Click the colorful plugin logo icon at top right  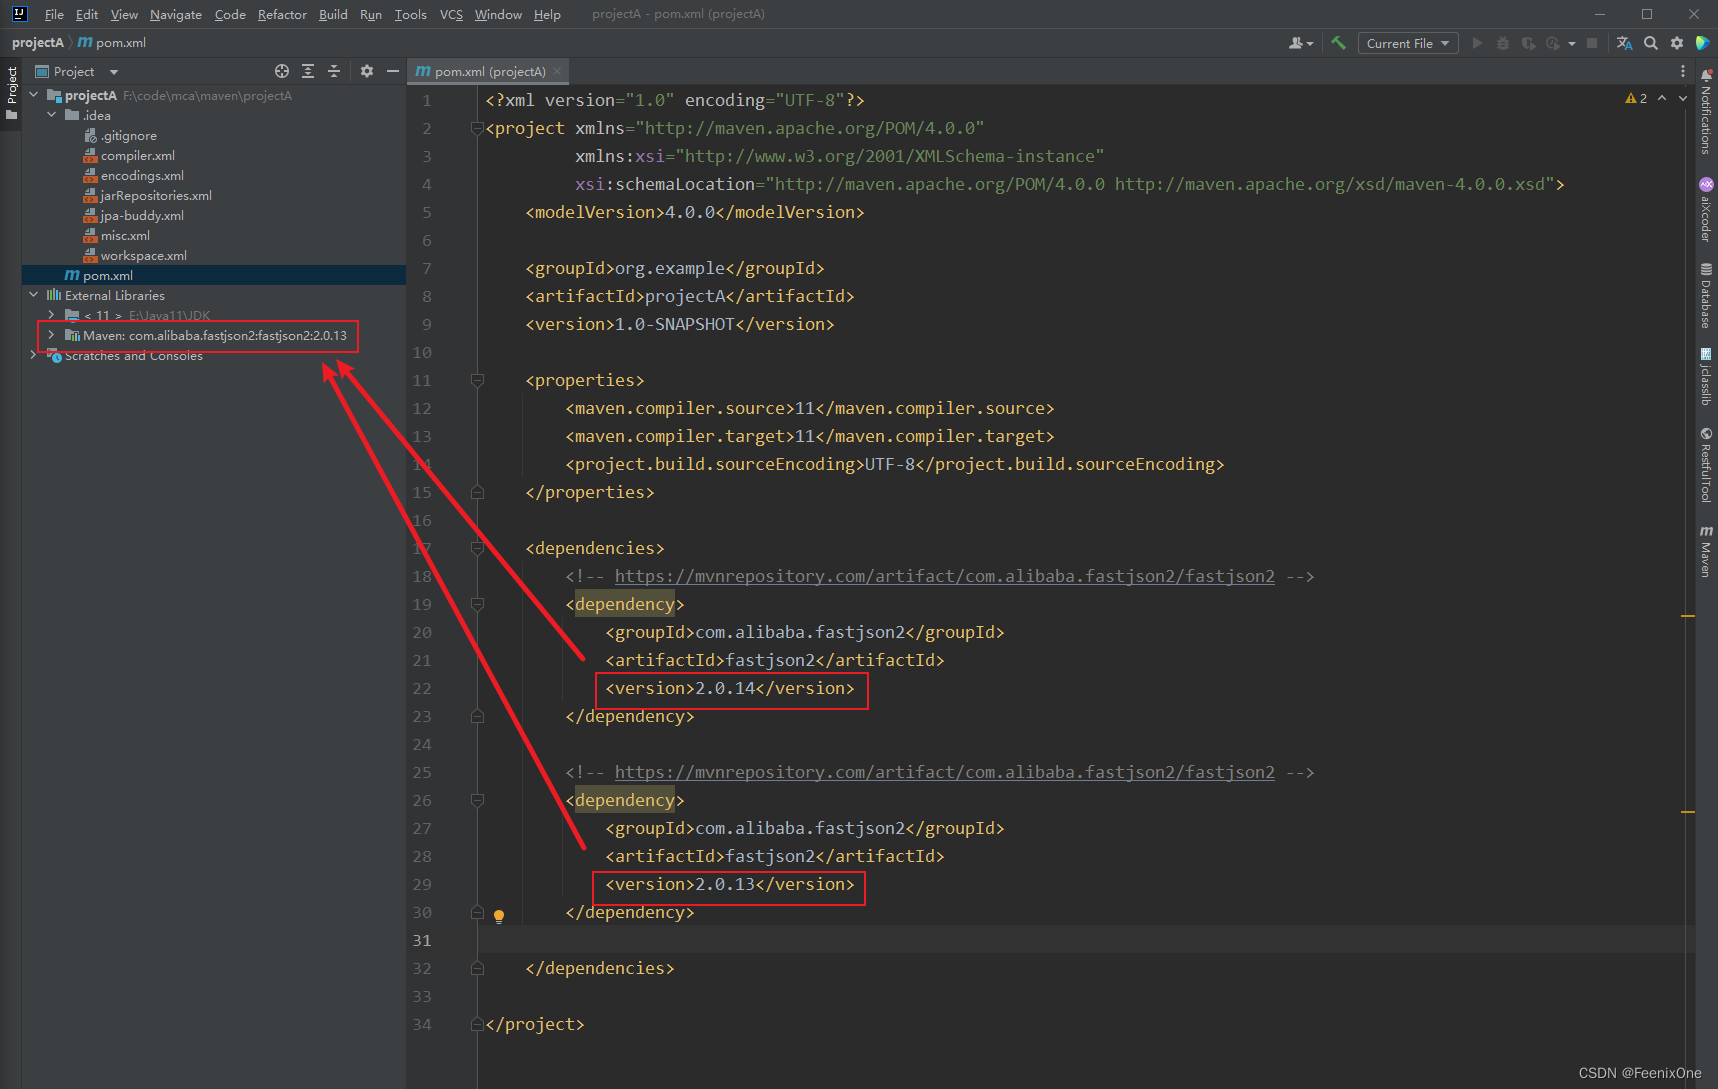[x=1702, y=43]
